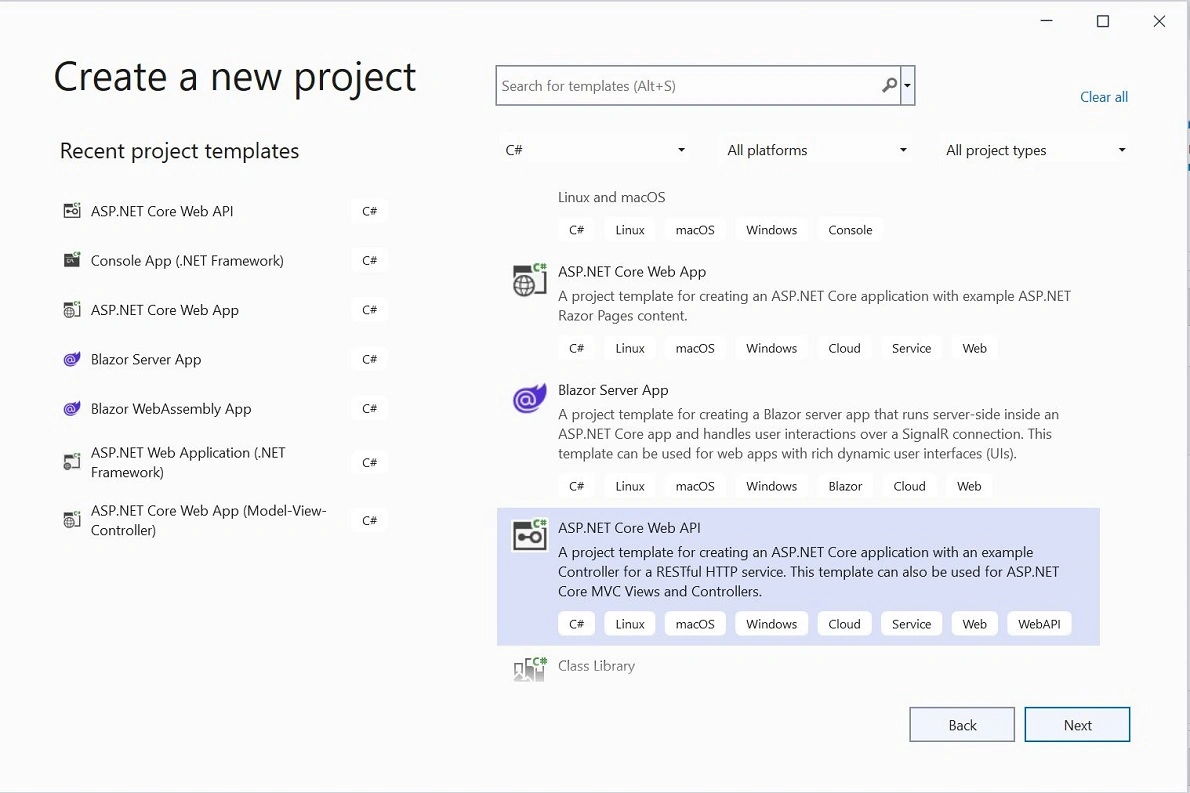
Task: Select Blazor WebAssembly App recent template
Action: coord(225,408)
